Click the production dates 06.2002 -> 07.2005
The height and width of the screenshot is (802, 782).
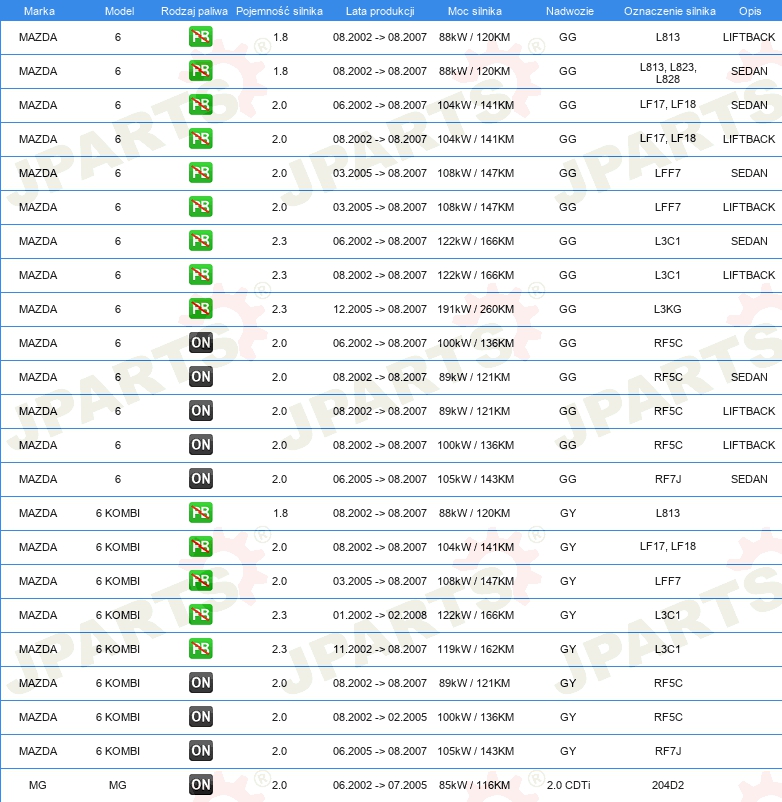tap(380, 785)
